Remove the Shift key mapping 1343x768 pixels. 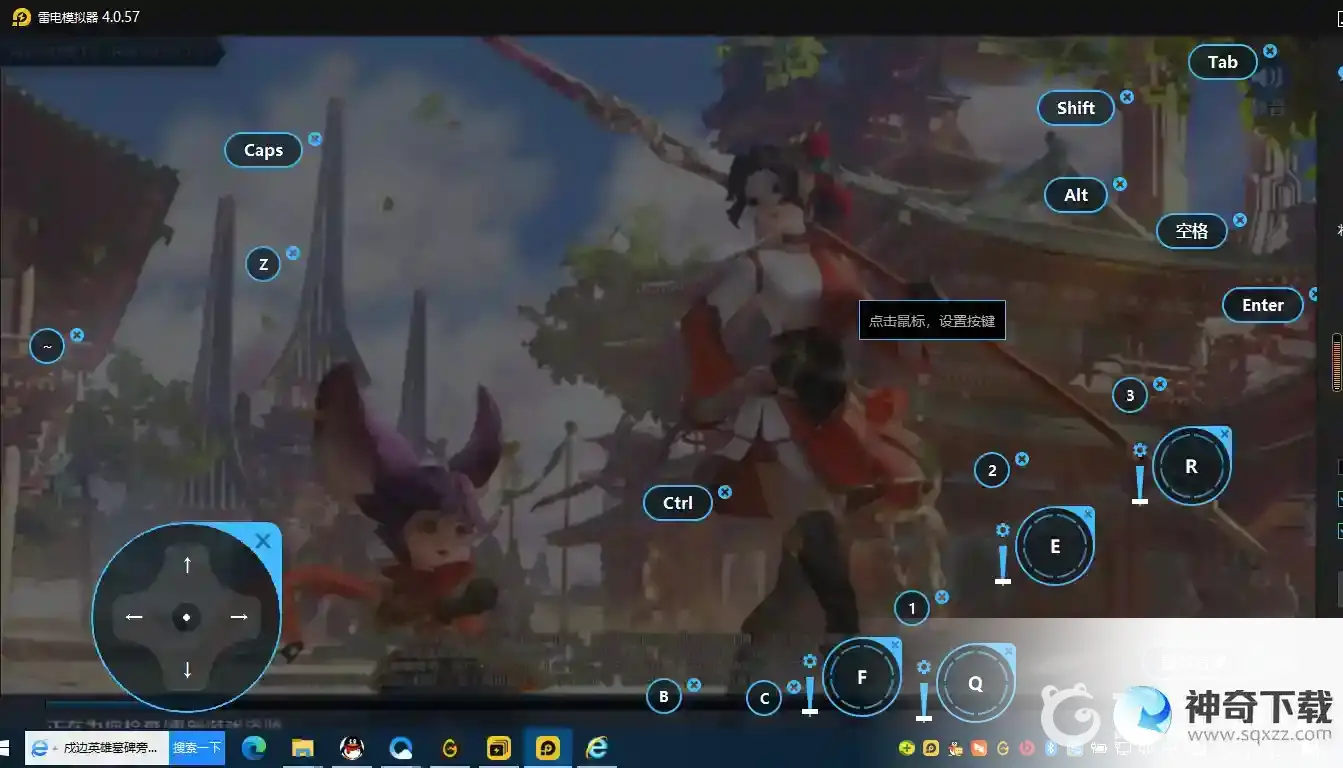(x=1127, y=97)
